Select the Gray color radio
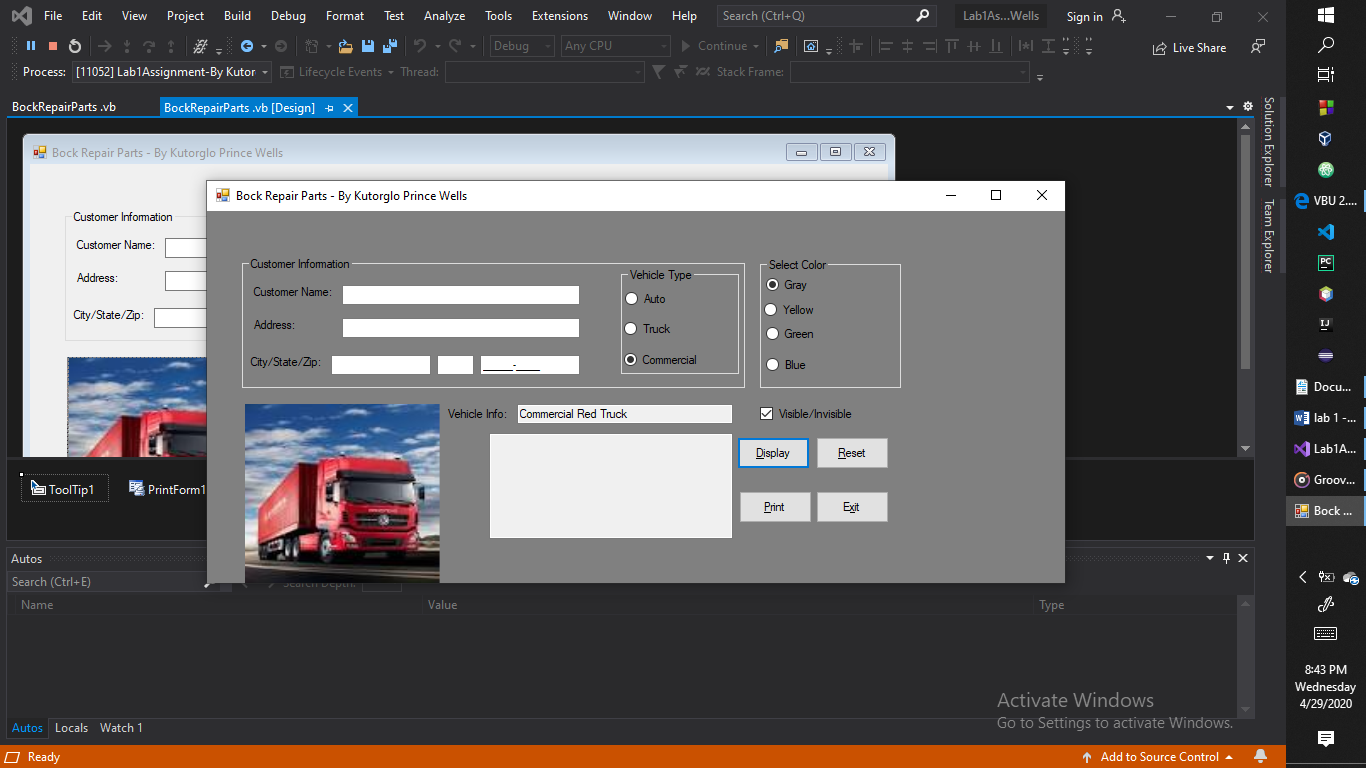 click(771, 284)
